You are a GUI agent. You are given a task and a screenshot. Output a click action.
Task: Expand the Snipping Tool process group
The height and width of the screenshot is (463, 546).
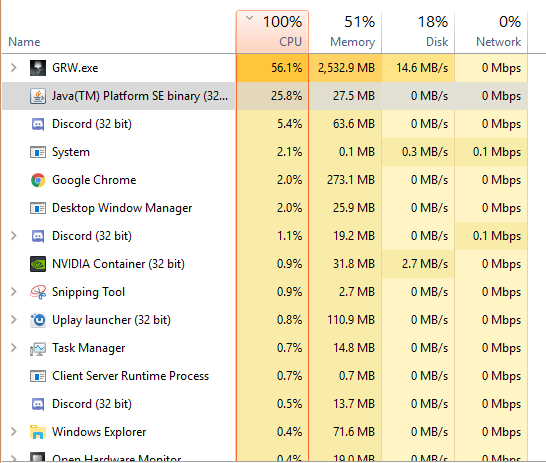tap(14, 291)
